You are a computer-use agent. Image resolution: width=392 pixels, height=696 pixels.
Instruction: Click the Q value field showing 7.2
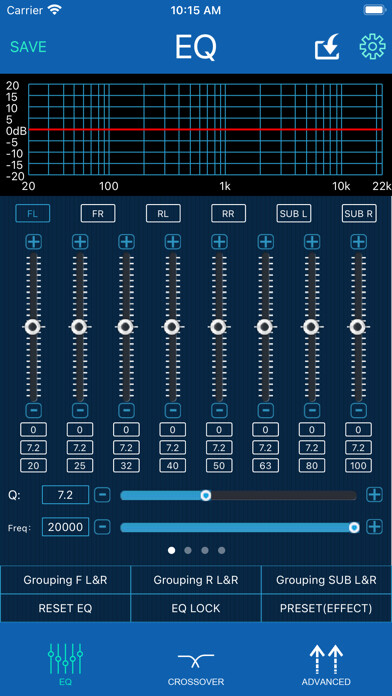click(65, 494)
